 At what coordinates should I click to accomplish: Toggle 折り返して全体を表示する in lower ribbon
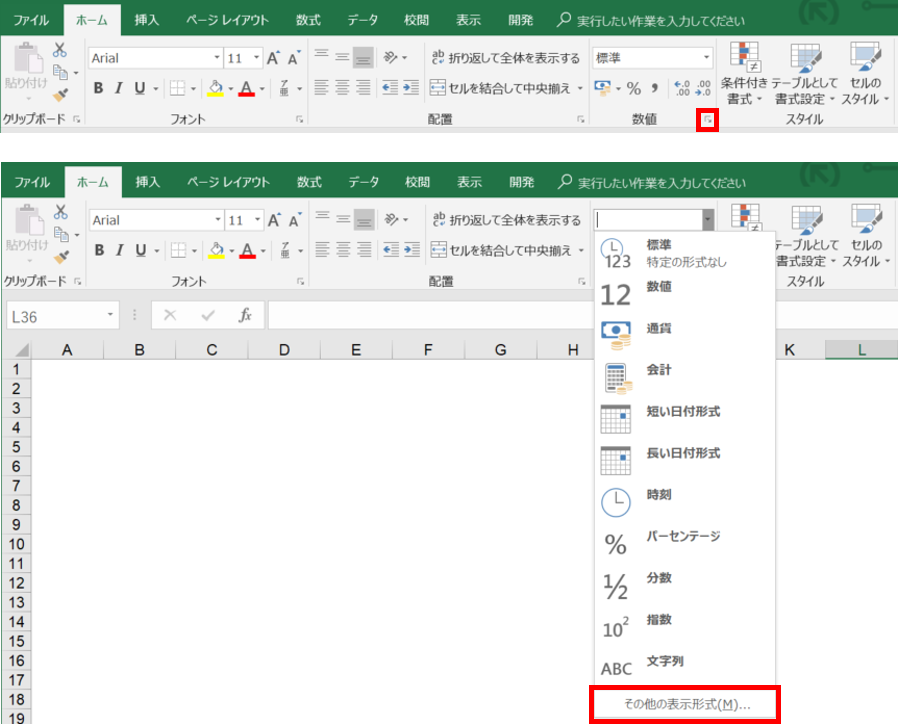[505, 220]
